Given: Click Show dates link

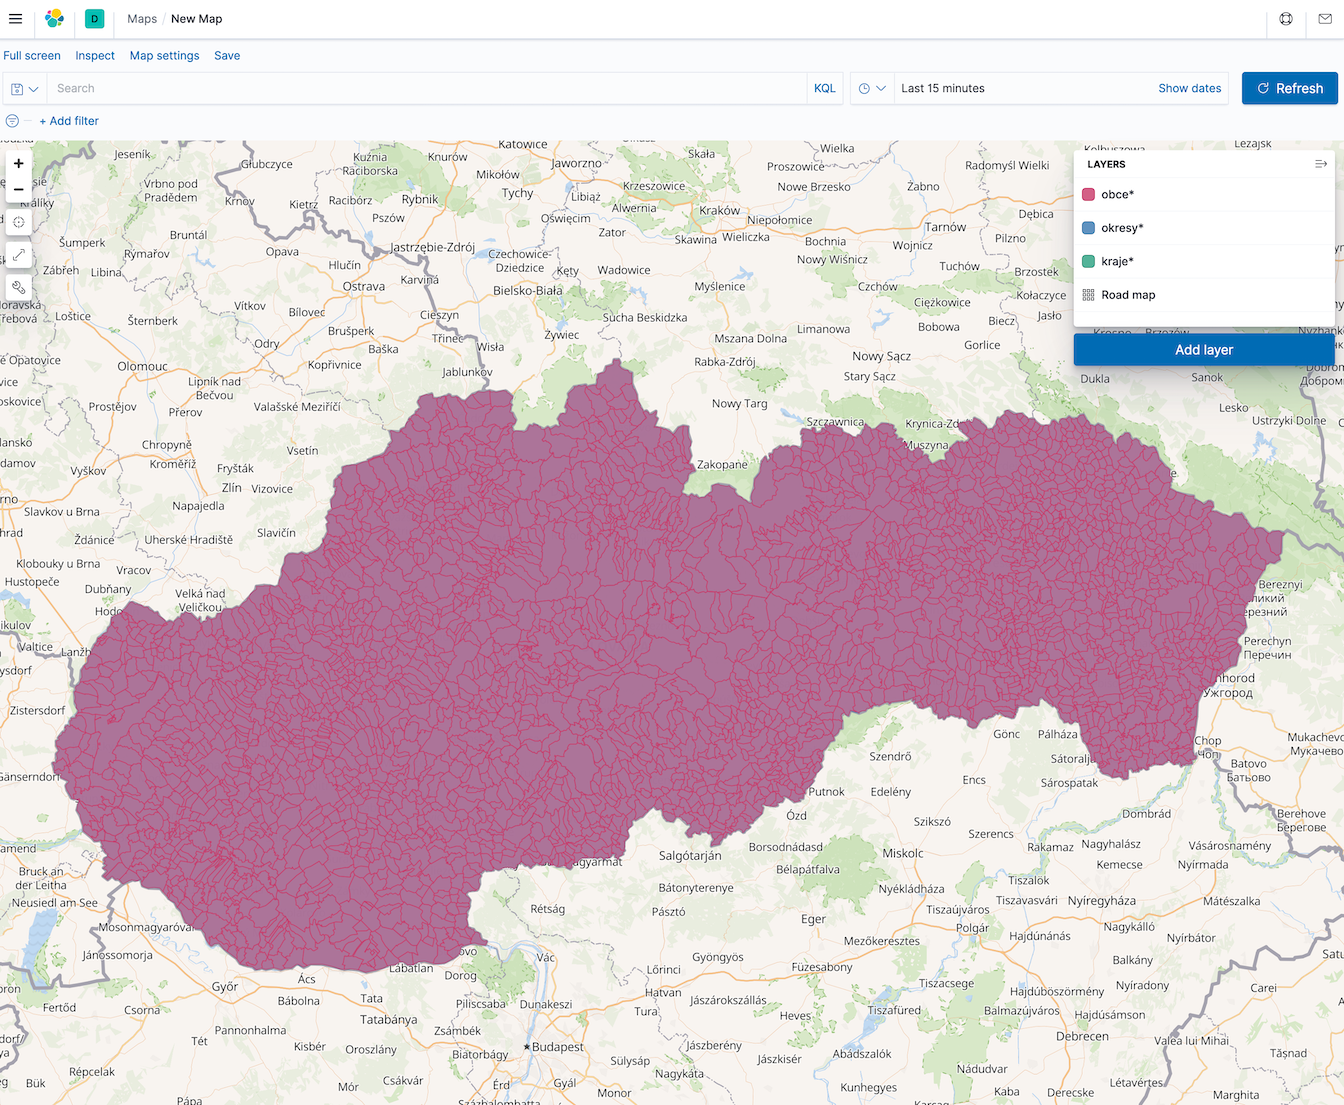Looking at the screenshot, I should tap(1190, 89).
